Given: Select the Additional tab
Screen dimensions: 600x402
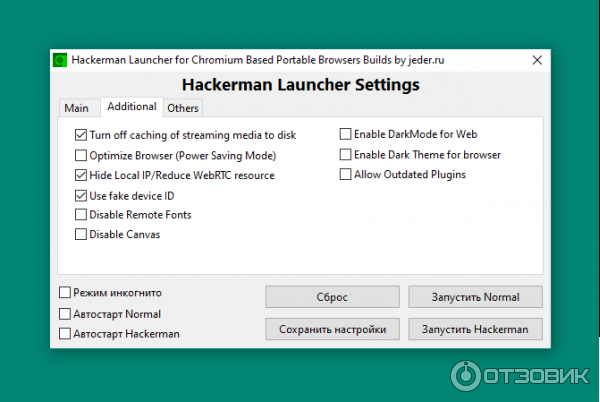Looking at the screenshot, I should pyautogui.click(x=132, y=106).
